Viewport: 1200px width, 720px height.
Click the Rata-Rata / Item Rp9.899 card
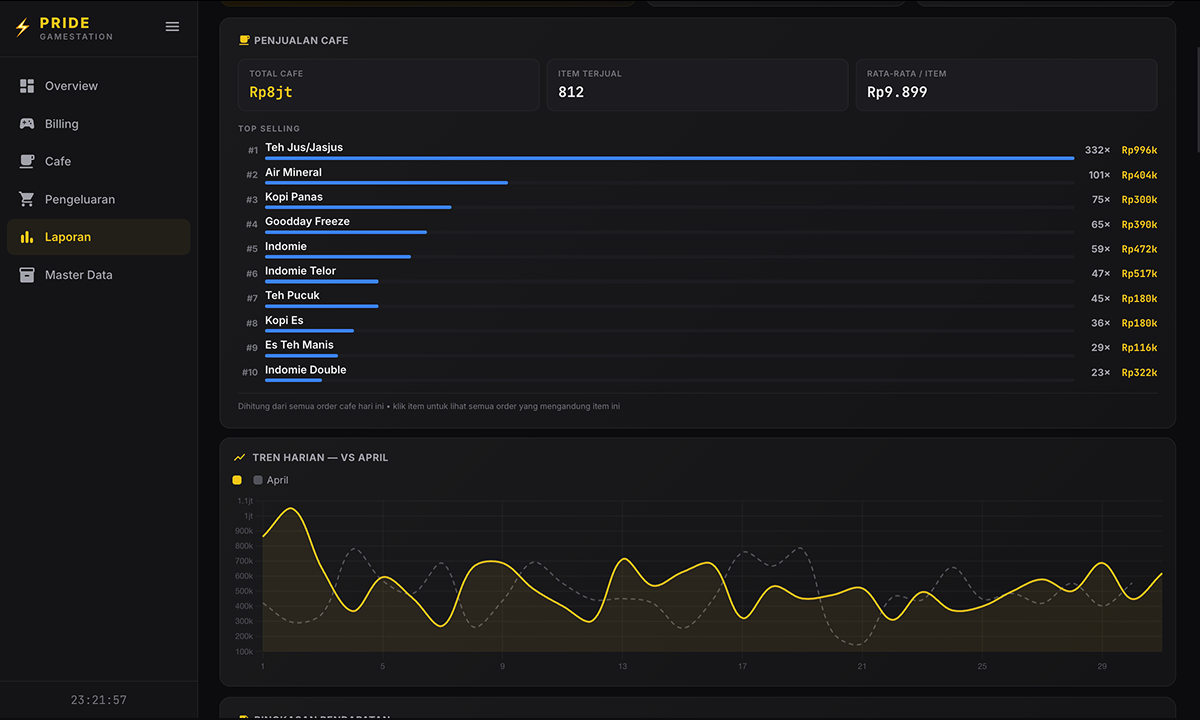pyautogui.click(x=1006, y=84)
